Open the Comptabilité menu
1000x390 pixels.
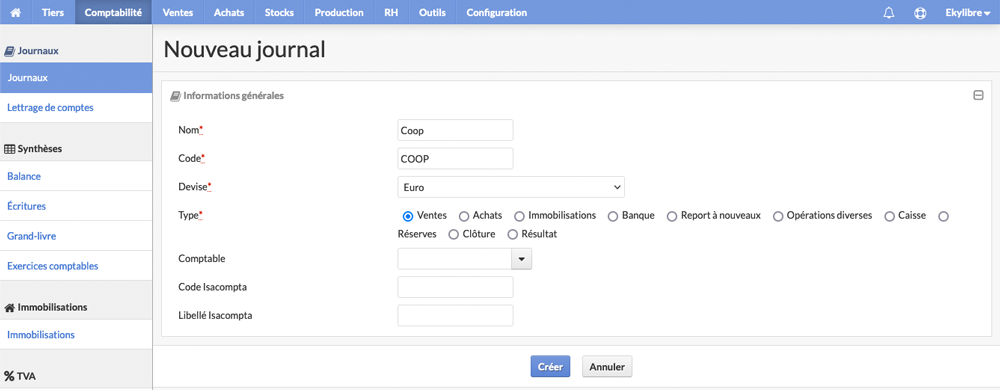113,13
